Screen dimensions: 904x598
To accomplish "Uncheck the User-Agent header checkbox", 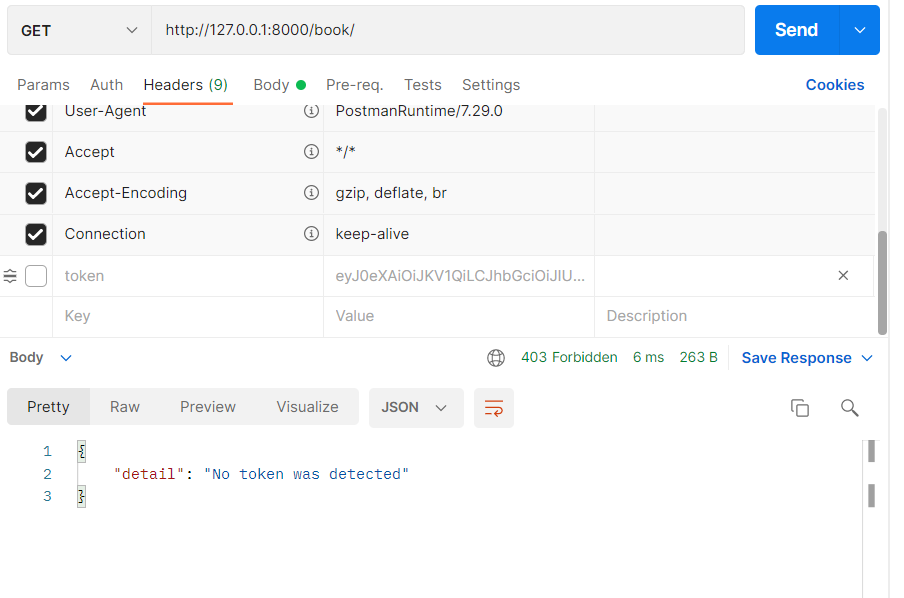I will click(x=36, y=111).
